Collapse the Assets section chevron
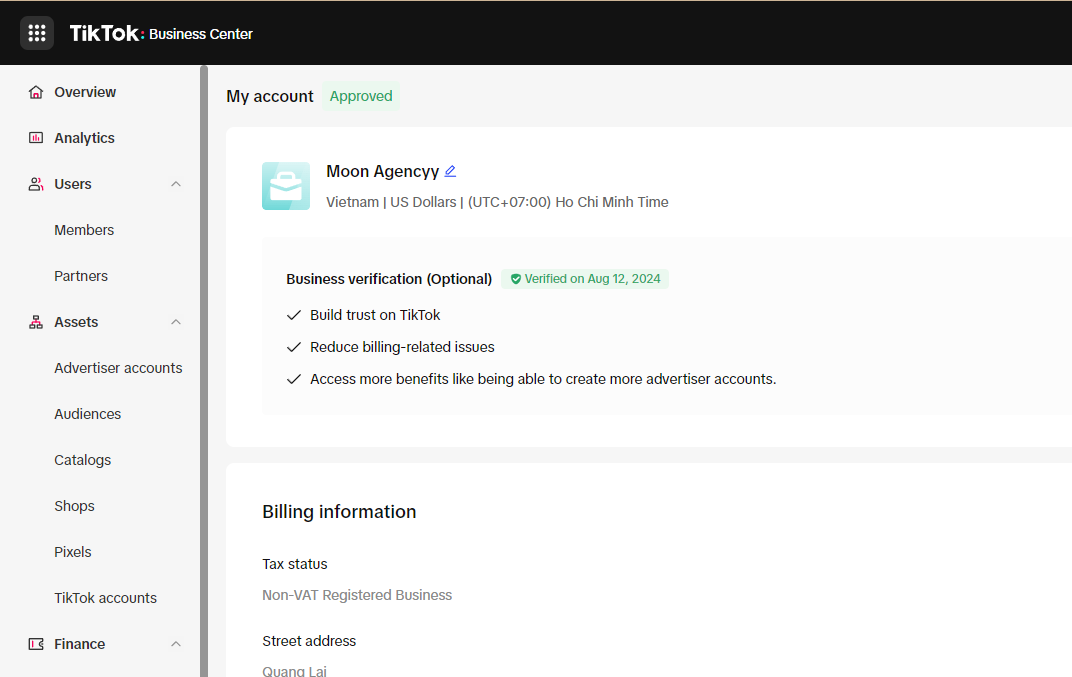 coord(176,322)
